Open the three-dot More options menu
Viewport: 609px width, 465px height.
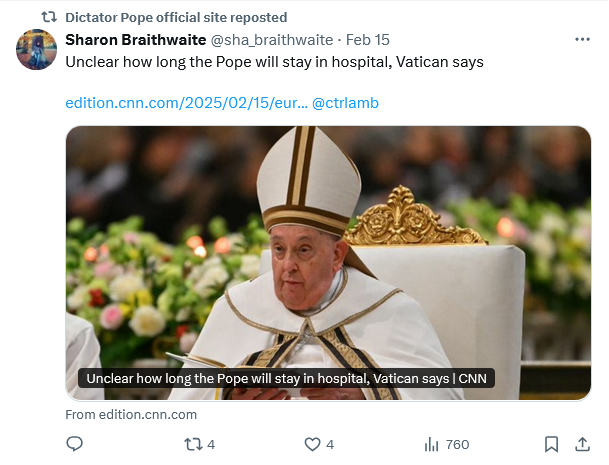[x=582, y=39]
